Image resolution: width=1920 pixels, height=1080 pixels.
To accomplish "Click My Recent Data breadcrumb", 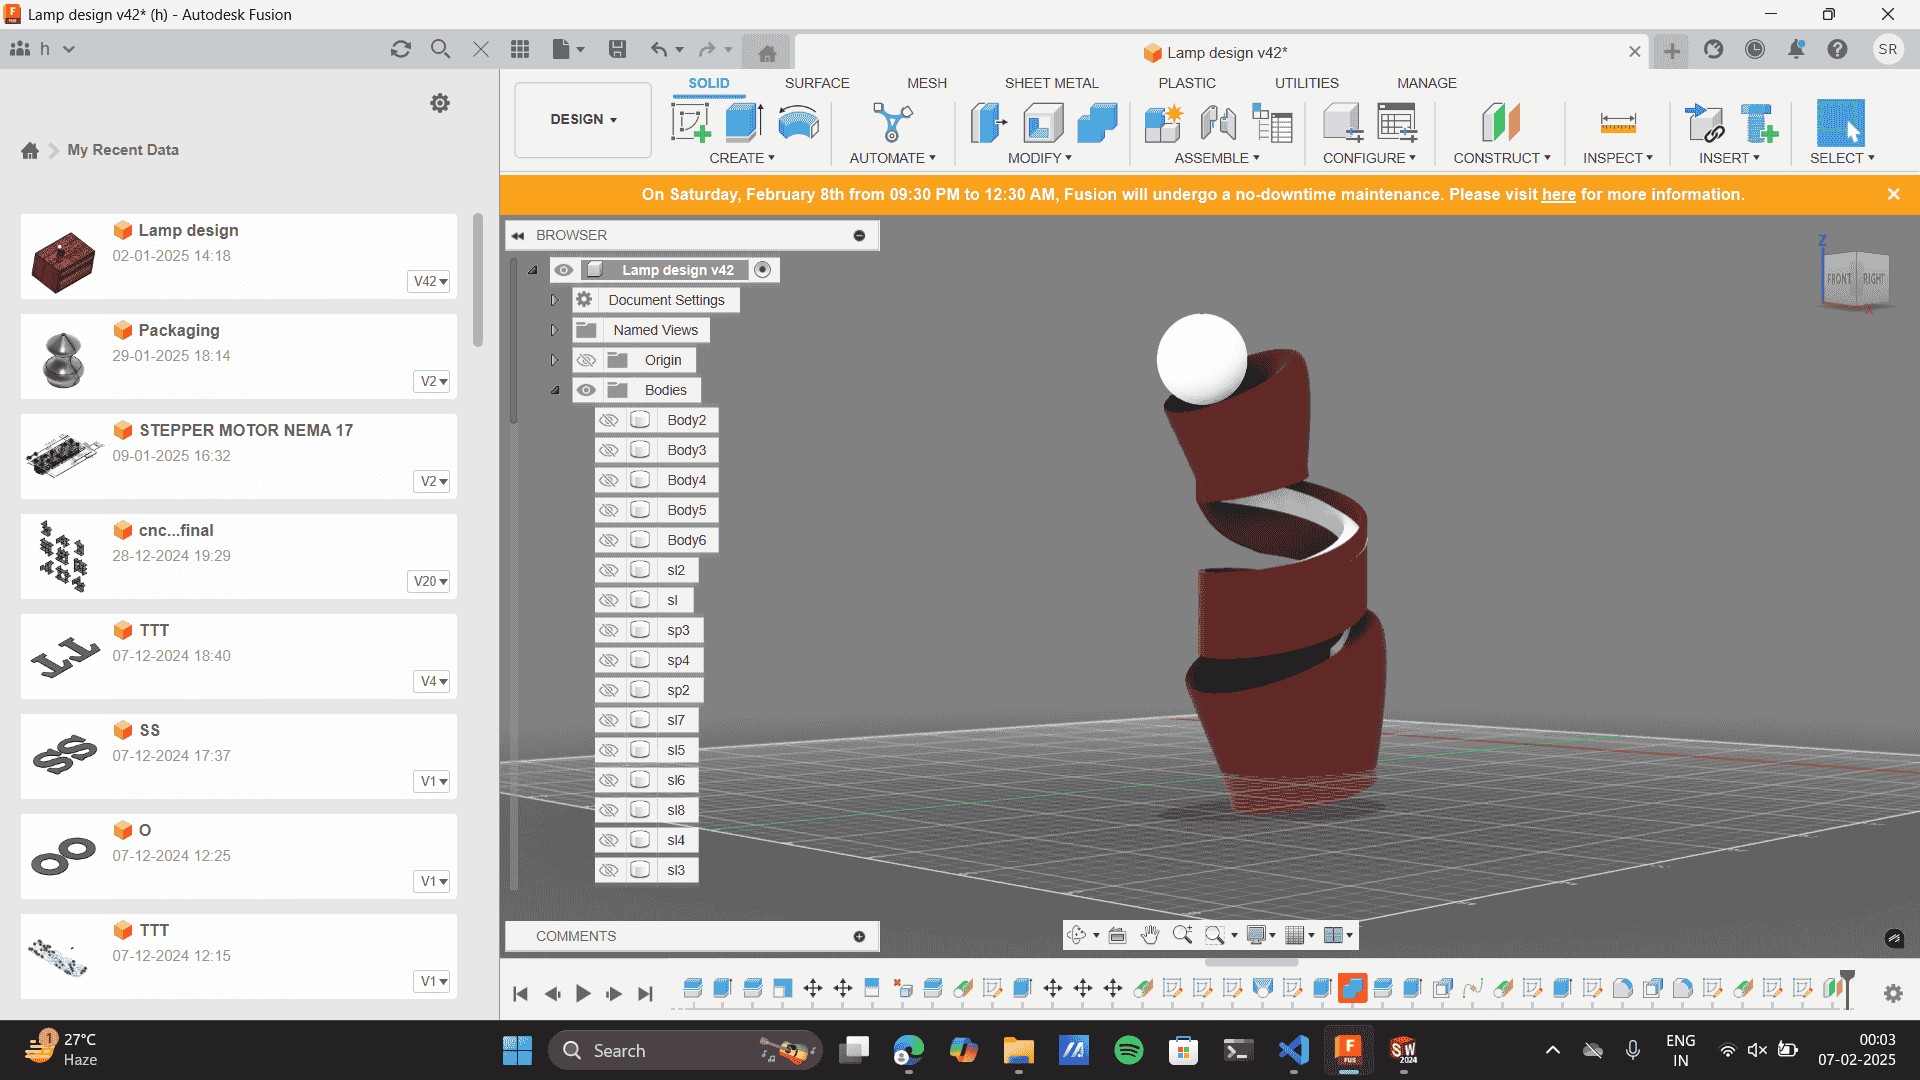I will (123, 150).
